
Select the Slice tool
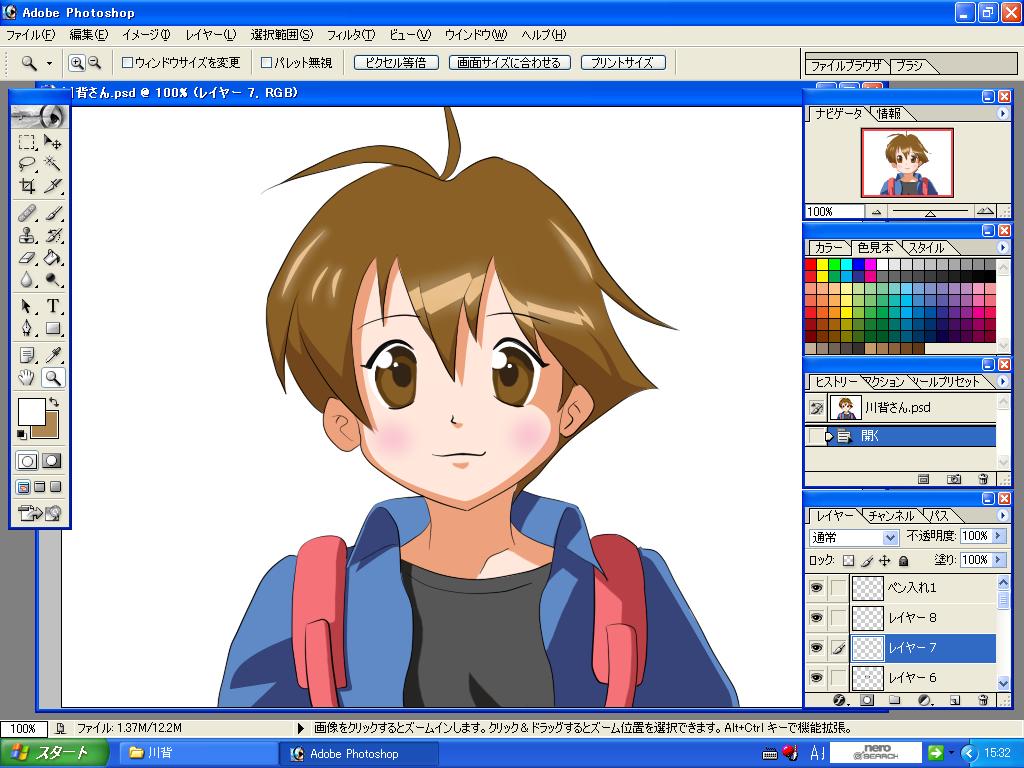pos(52,186)
